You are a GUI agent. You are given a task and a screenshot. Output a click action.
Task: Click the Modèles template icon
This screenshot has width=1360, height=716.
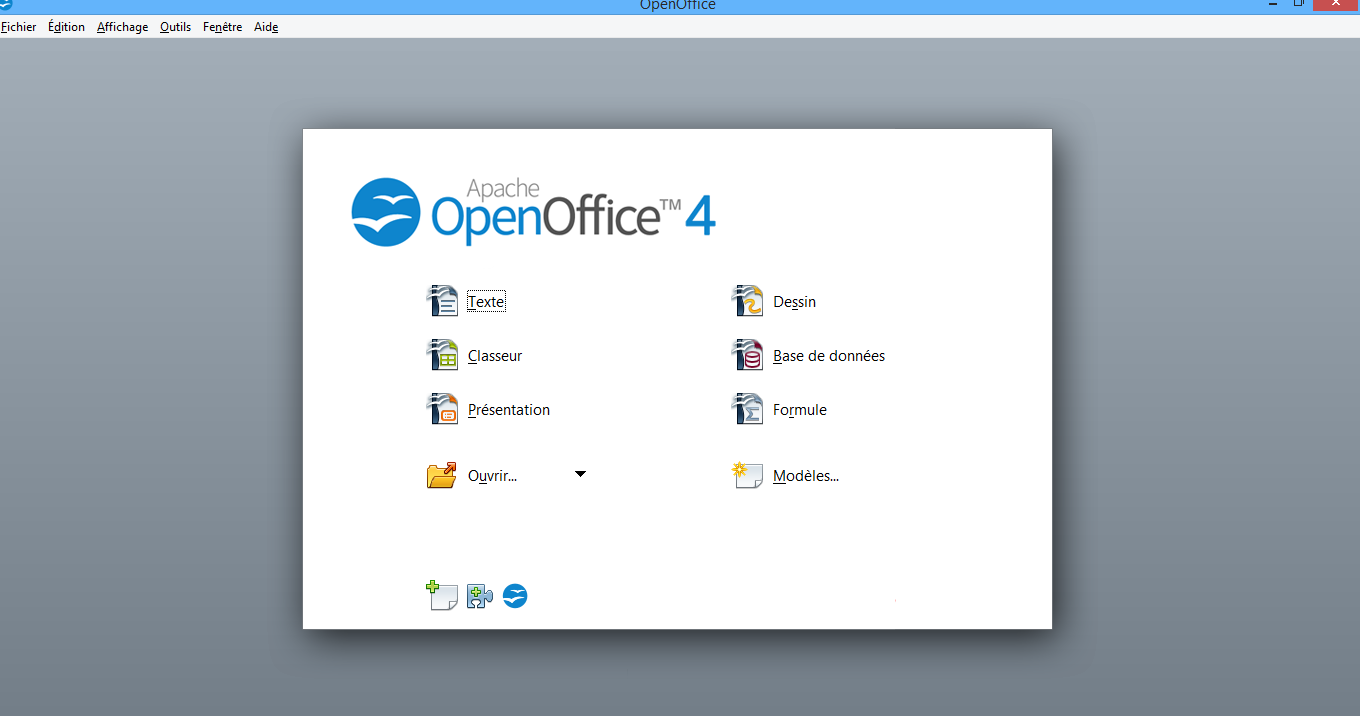[x=747, y=475]
